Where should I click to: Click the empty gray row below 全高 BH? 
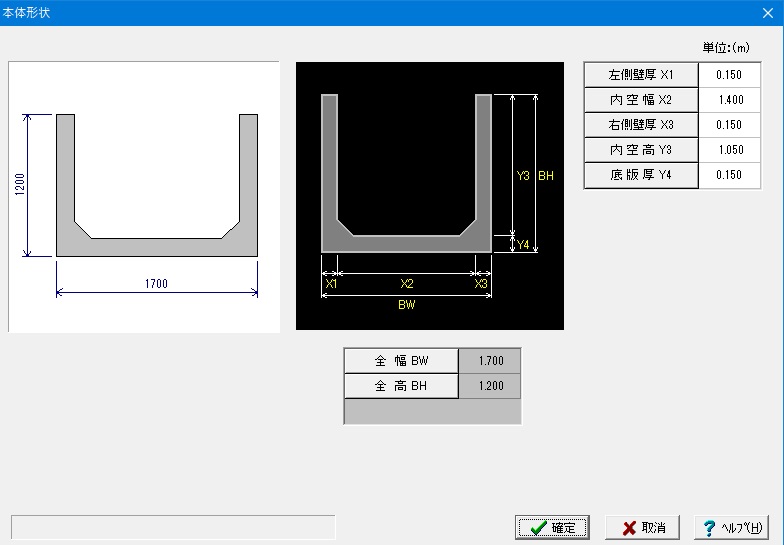(x=432, y=412)
